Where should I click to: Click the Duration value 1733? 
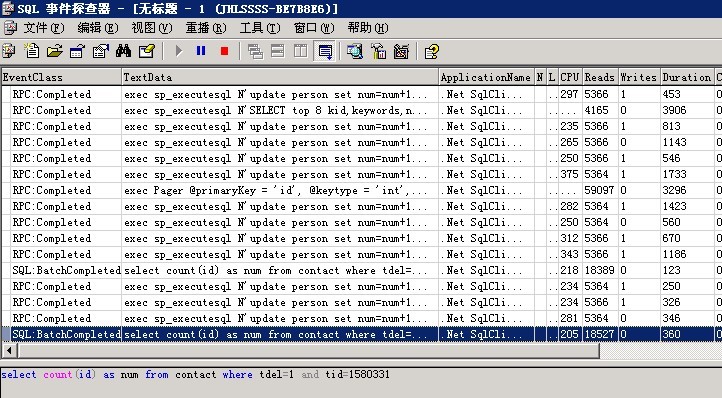click(674, 174)
